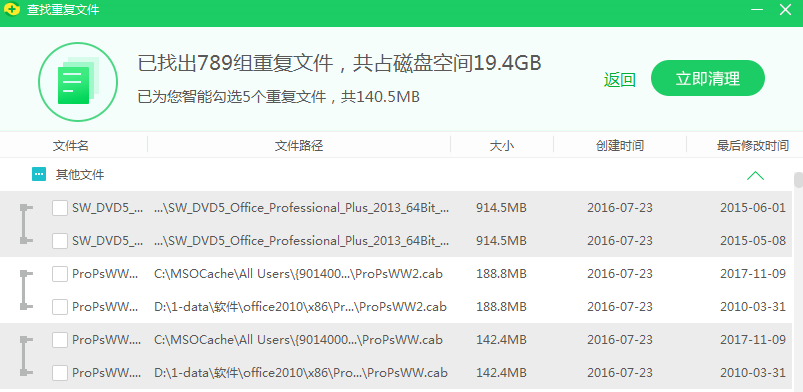Click the 2015-06-01 modified date
This screenshot has height=392, width=803.
(753, 208)
